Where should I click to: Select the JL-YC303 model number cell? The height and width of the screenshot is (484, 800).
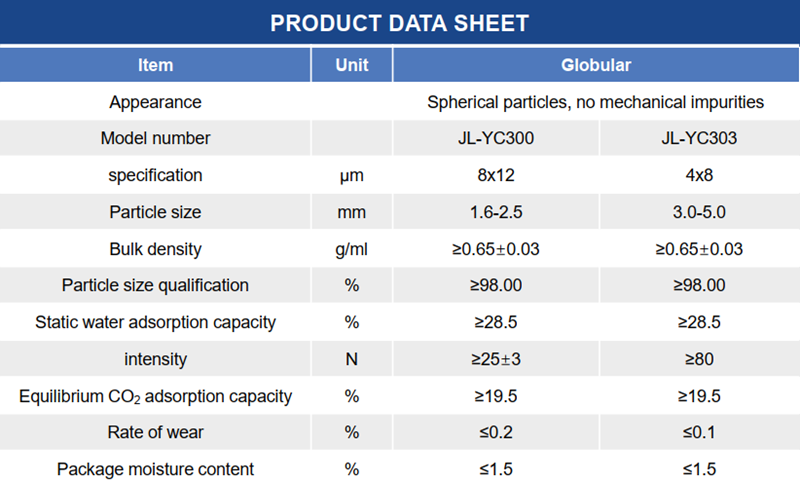pos(700,139)
